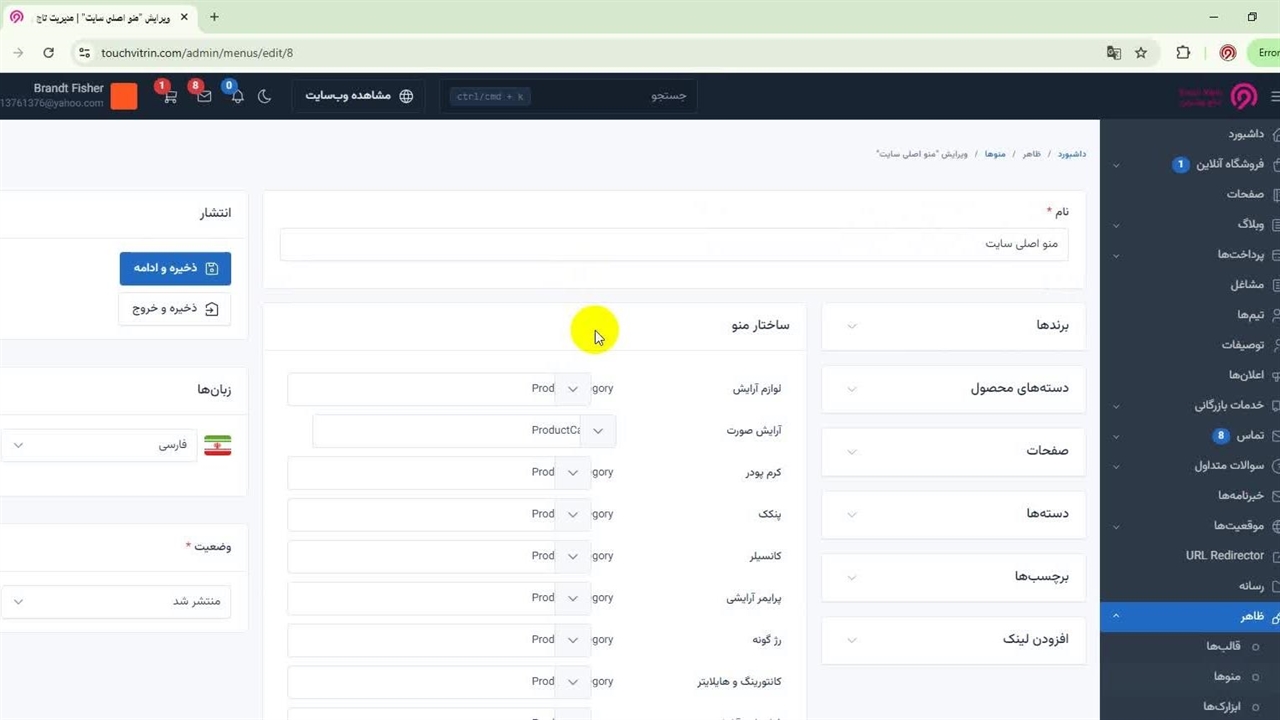Open منوها in the sidebar

[1226, 677]
